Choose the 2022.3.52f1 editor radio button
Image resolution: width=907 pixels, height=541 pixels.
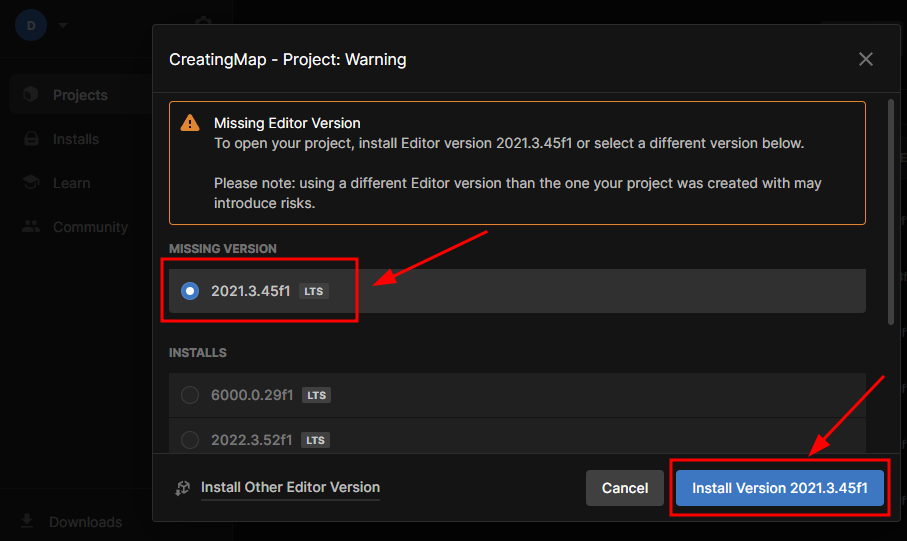tap(190, 440)
